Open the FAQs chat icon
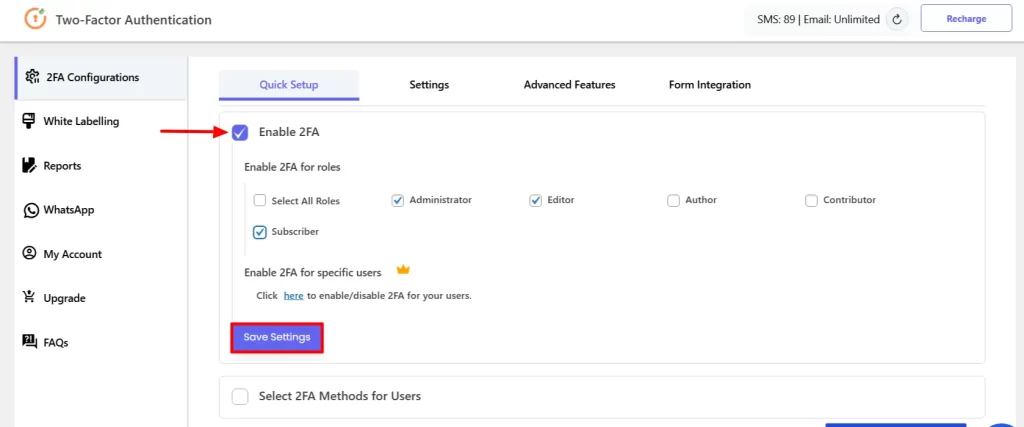The image size is (1024, 427). click(29, 341)
